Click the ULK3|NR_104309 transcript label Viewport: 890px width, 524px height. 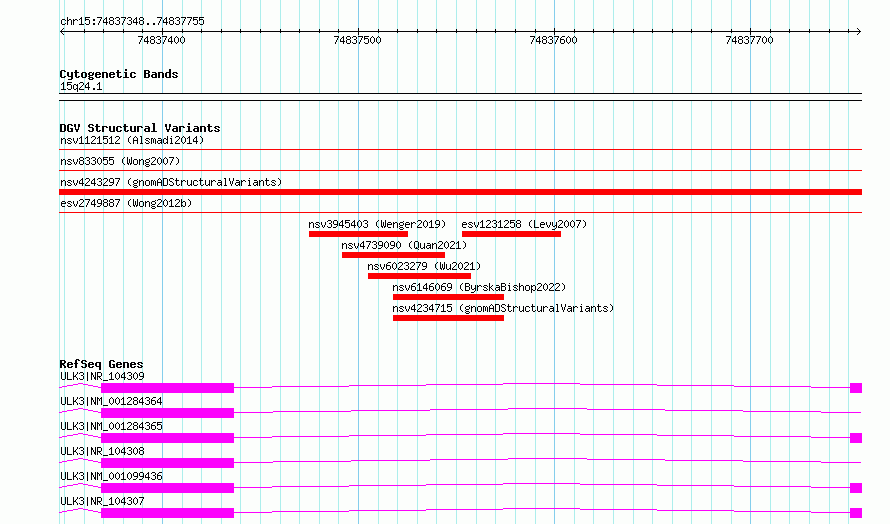tap(102, 376)
